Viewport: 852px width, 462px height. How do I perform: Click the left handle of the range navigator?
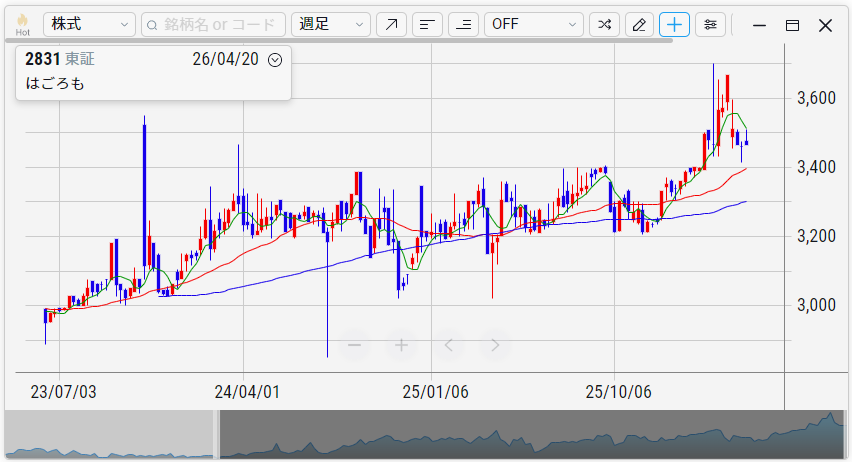[x=217, y=435]
